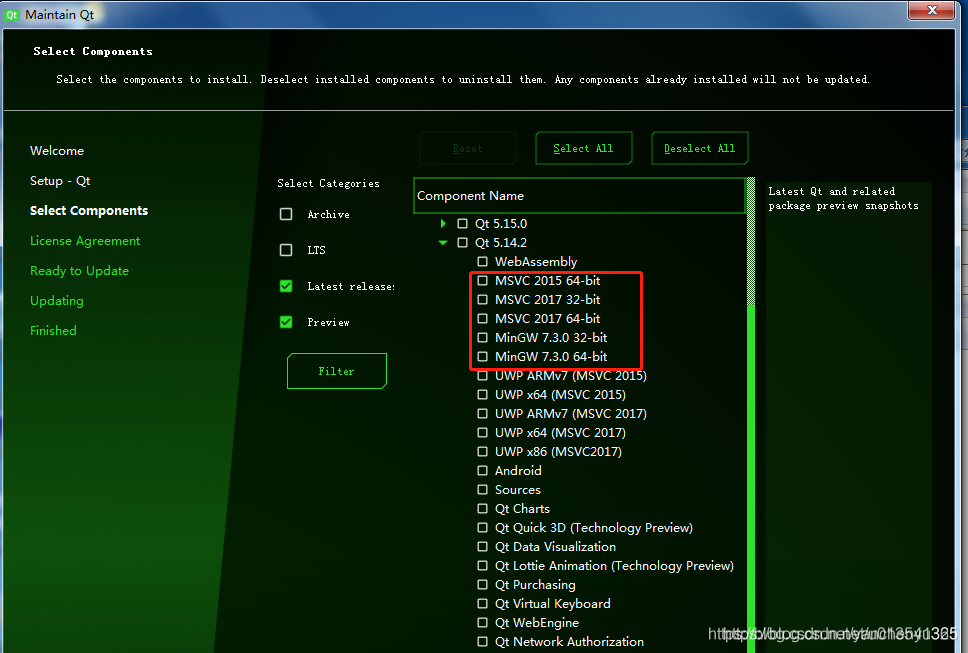
Task: Check MinGW 7.3.0 64-bit checkbox
Action: 482,357
